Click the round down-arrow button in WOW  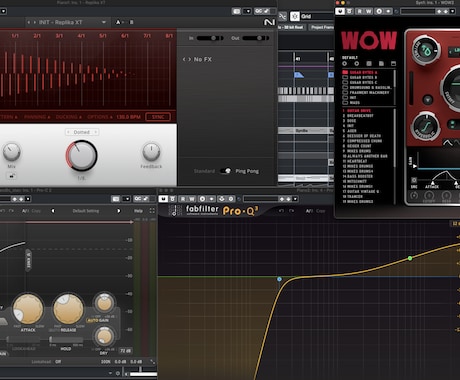pyautogui.click(x=428, y=99)
